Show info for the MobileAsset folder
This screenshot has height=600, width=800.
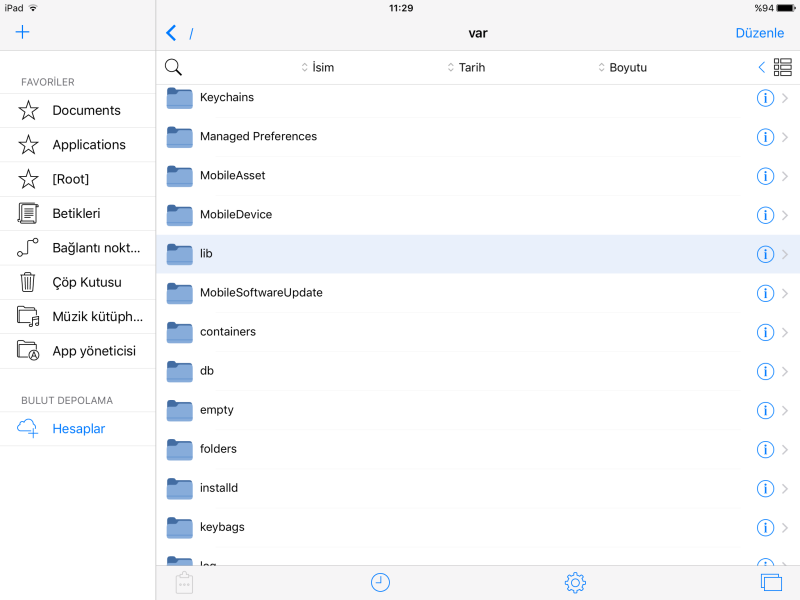[x=765, y=176]
